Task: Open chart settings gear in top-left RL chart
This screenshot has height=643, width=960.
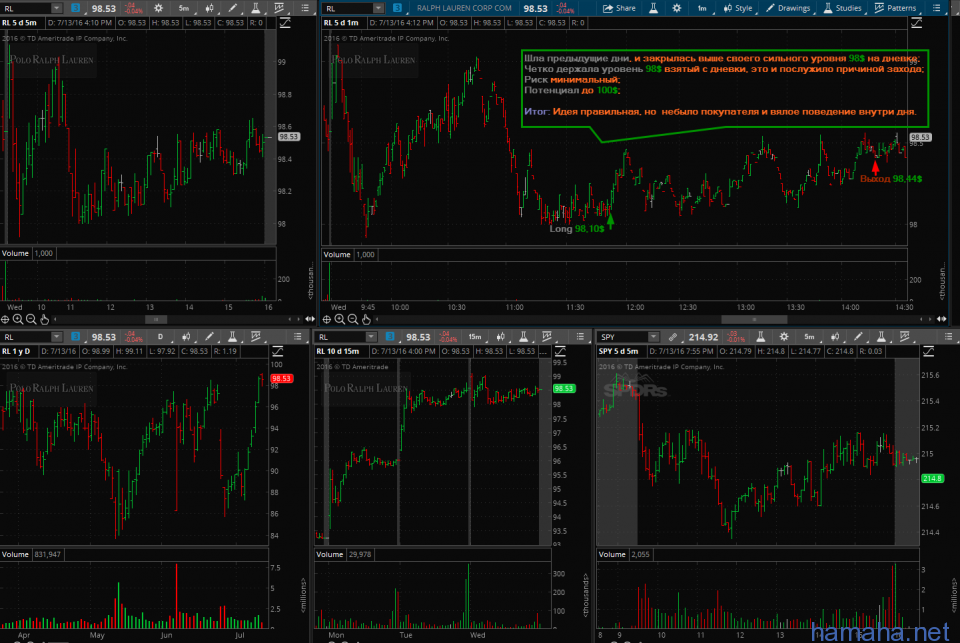Action: coord(159,8)
